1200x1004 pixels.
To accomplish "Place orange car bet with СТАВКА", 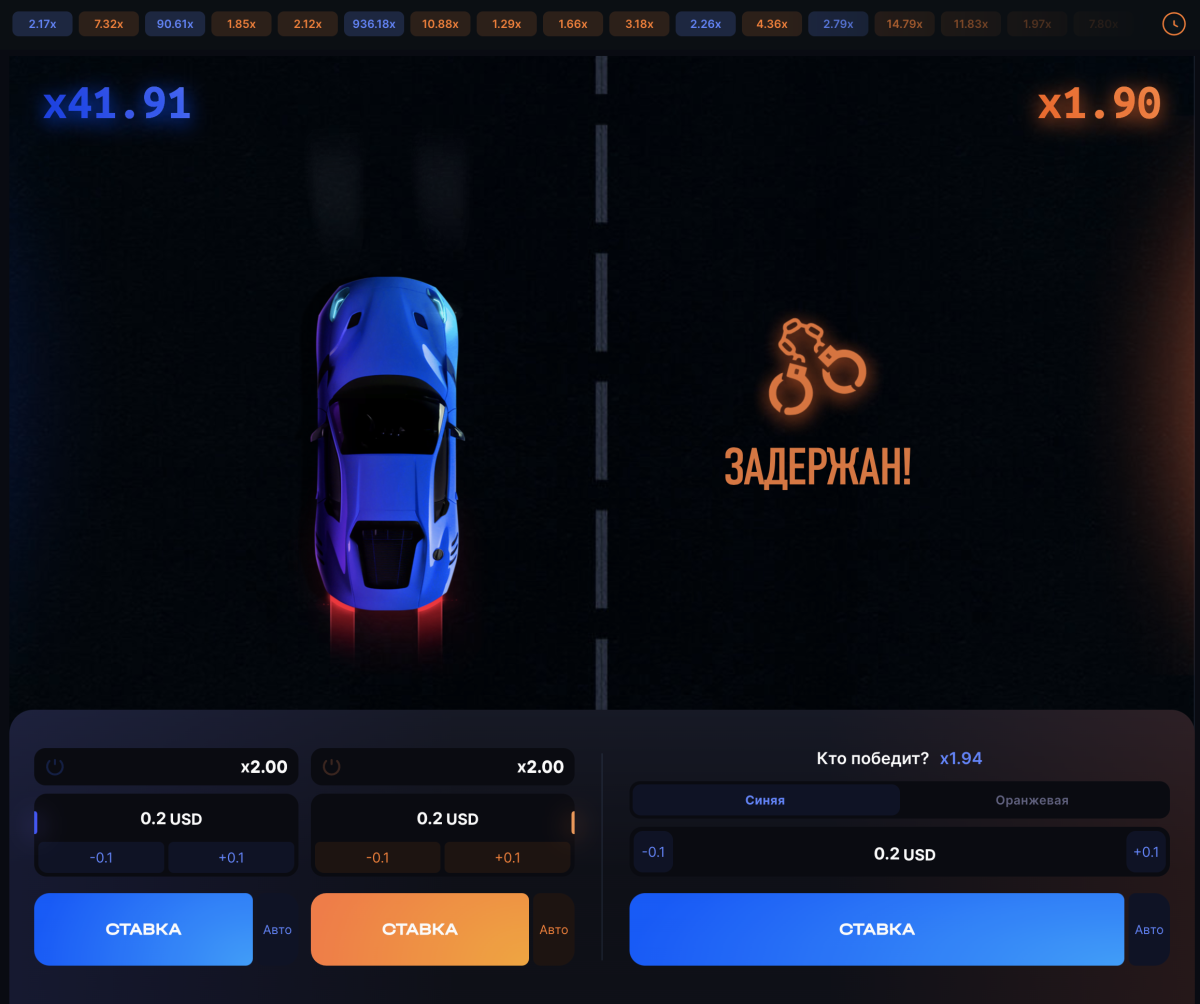I will click(420, 929).
